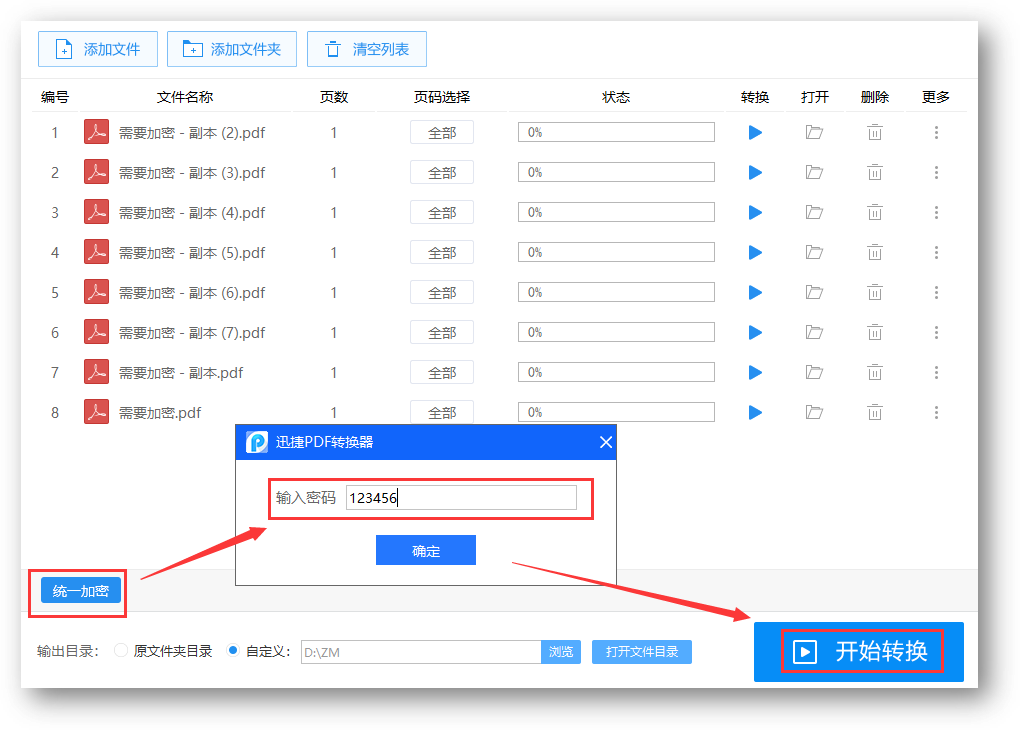Click the converter logo in the dialog title bar

(x=256, y=442)
